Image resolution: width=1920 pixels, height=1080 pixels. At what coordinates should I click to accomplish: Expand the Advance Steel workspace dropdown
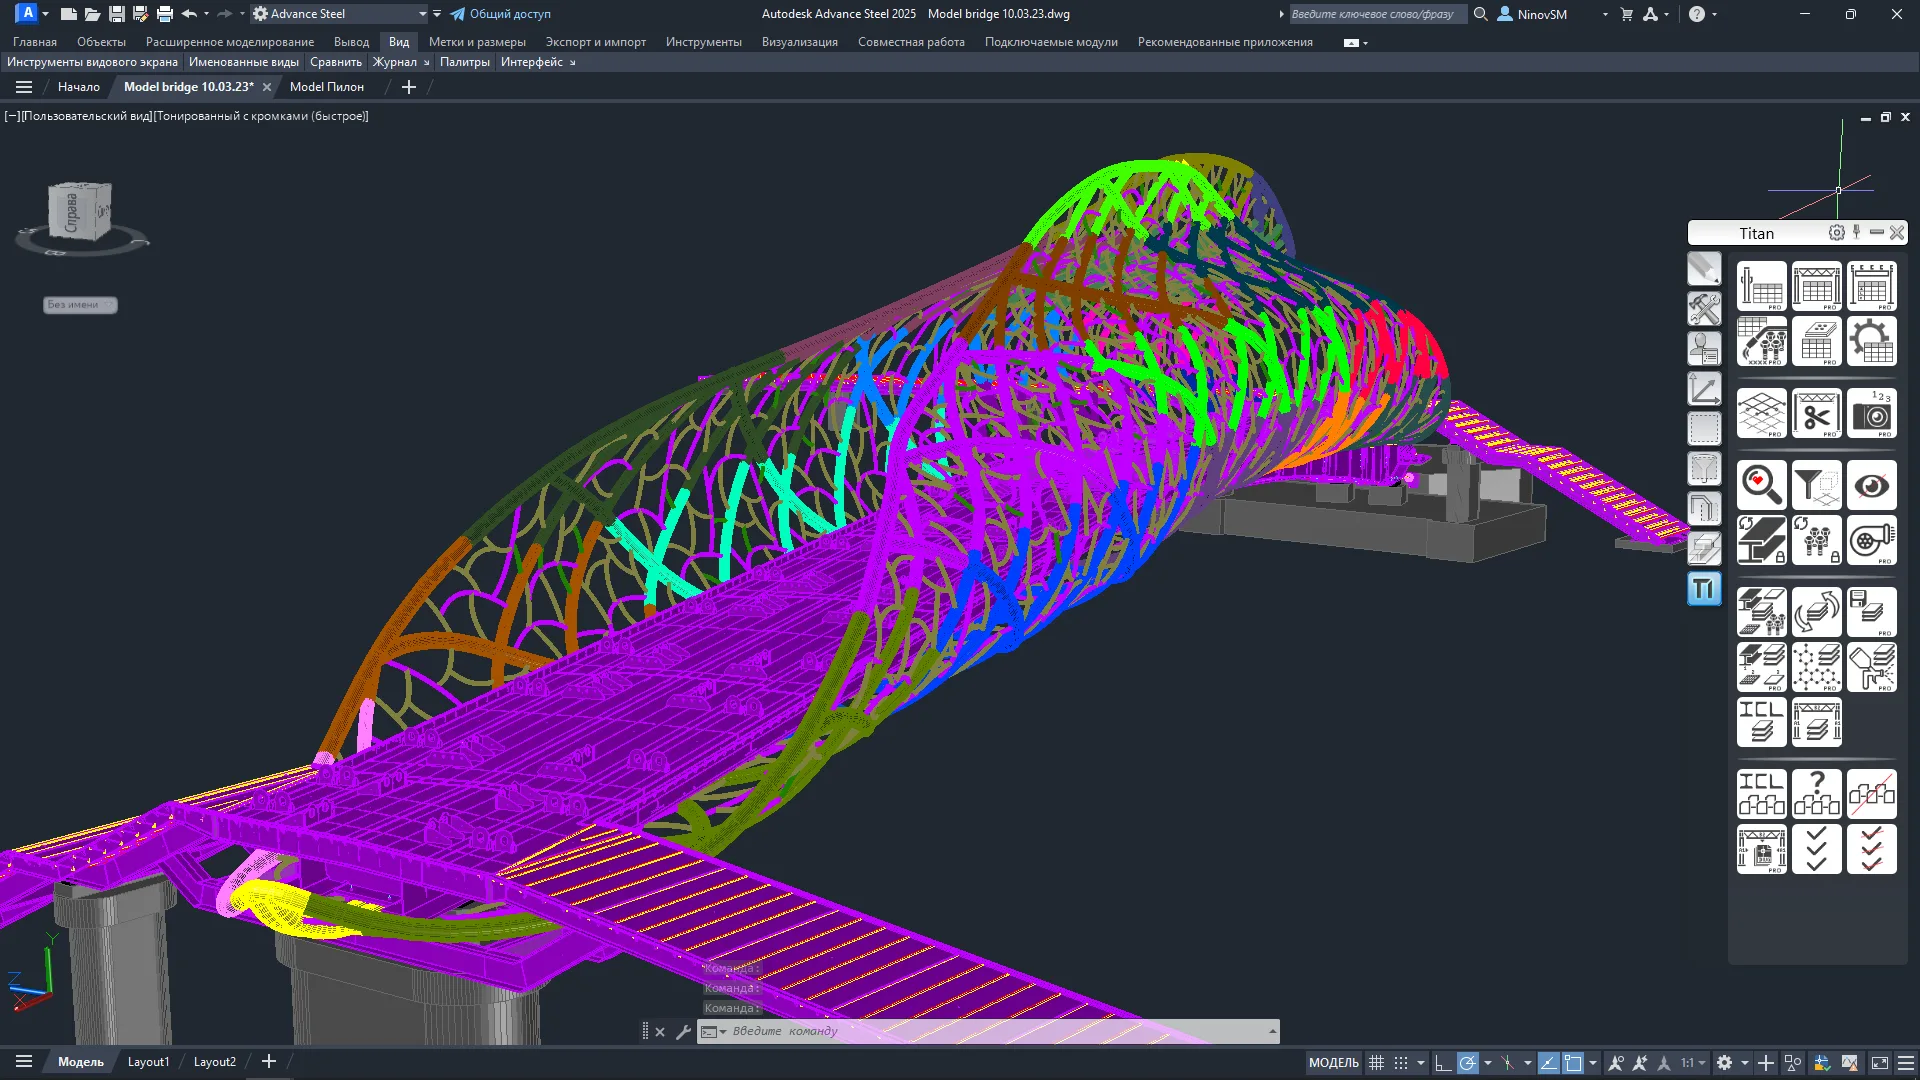422,14
